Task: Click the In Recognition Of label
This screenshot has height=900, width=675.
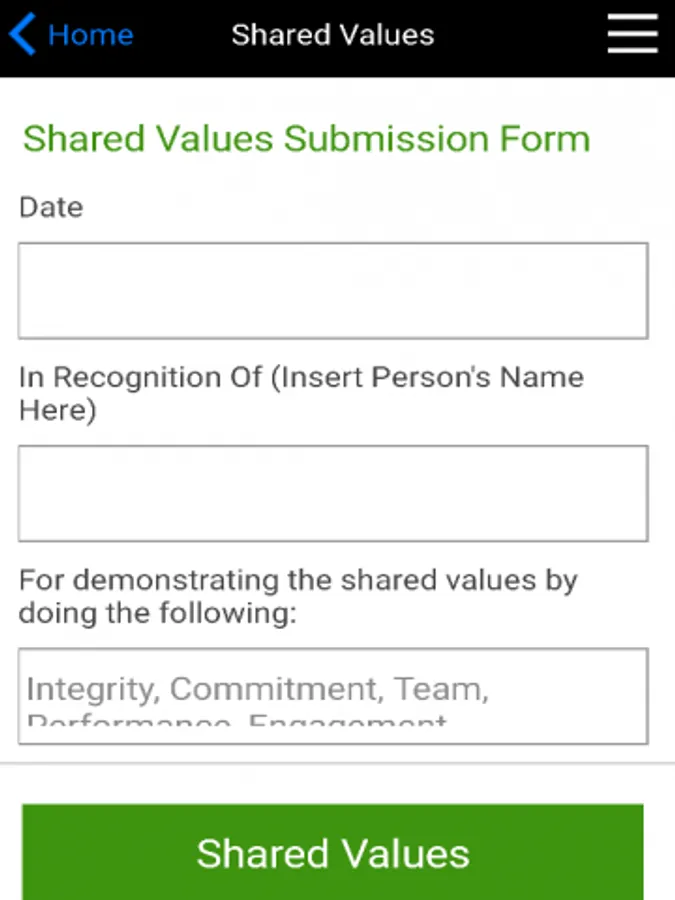Action: [142, 378]
